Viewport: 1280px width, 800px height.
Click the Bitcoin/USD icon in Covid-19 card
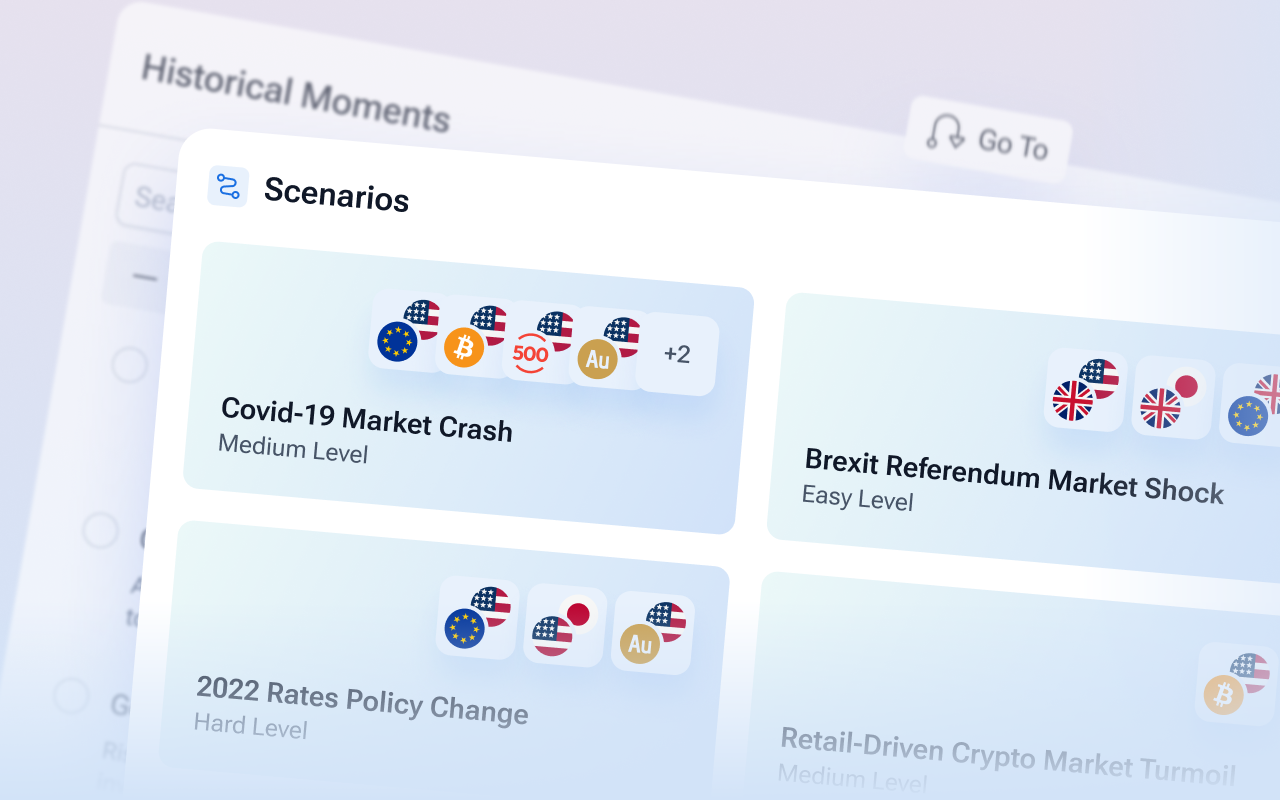pos(474,337)
